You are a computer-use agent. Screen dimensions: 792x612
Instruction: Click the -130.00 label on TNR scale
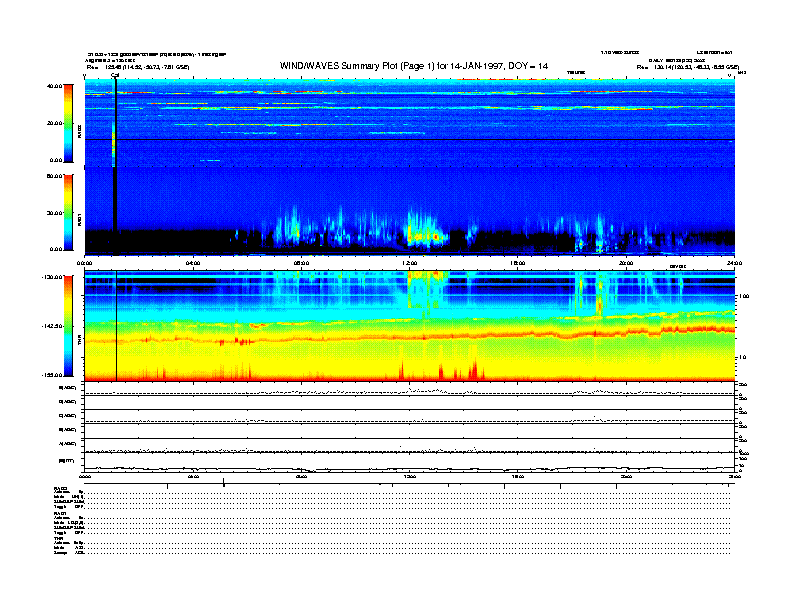pyautogui.click(x=52, y=276)
